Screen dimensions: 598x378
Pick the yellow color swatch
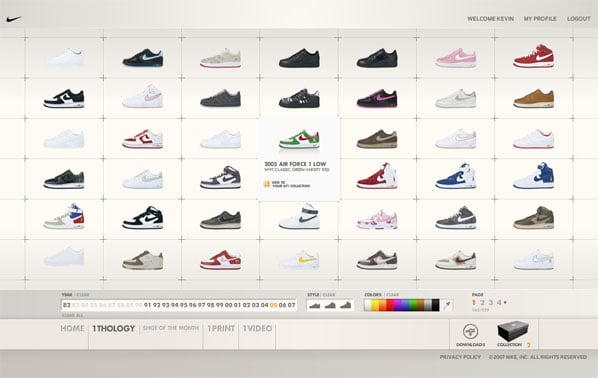point(375,305)
